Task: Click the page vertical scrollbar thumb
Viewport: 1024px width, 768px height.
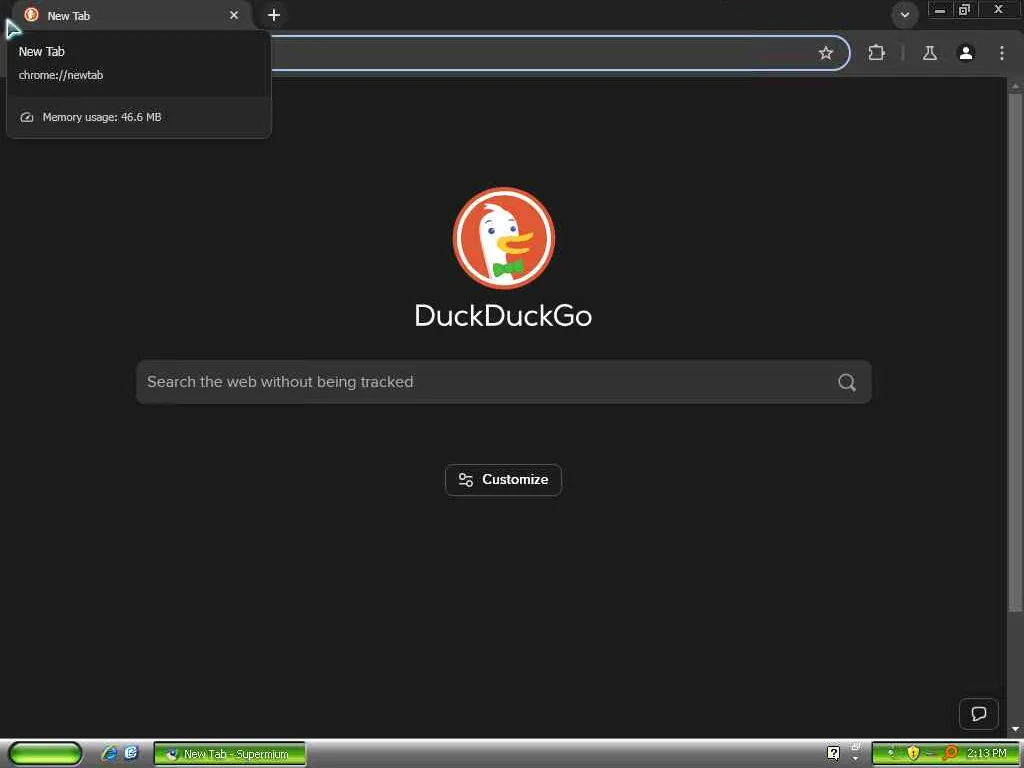Action: click(x=1014, y=353)
